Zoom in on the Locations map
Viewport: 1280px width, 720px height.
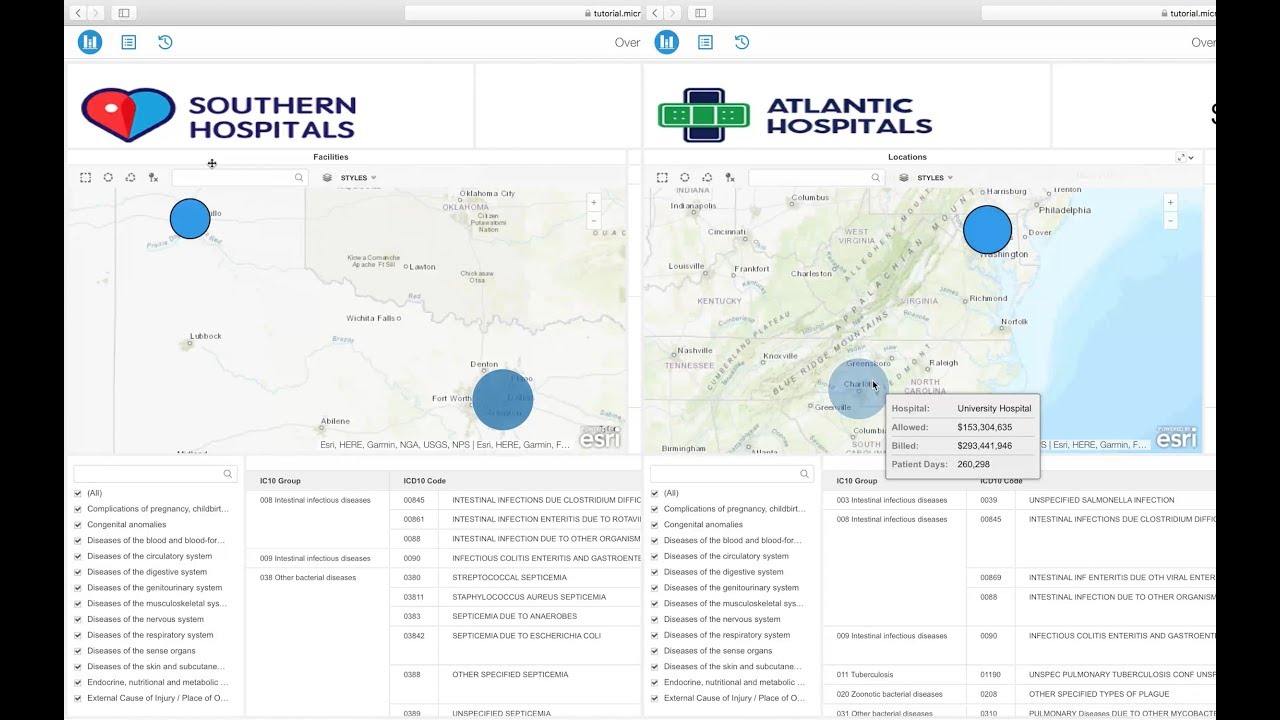click(x=1171, y=202)
